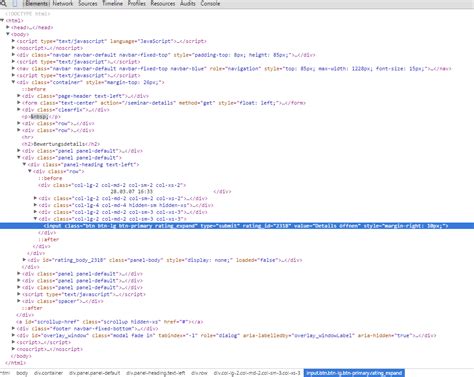This screenshot has height=377, width=474.
Task: Collapse the div class="panel-heading text-left" node
Action: click(x=24, y=164)
